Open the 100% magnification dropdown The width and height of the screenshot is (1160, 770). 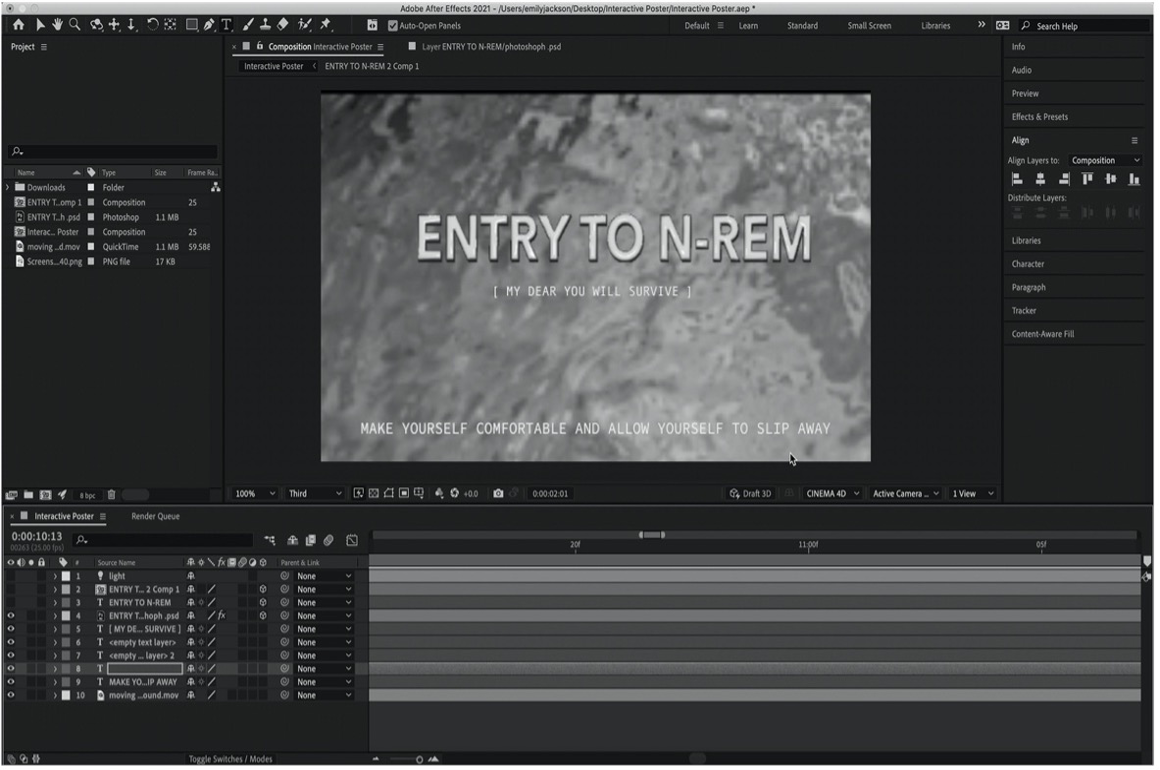pos(254,493)
